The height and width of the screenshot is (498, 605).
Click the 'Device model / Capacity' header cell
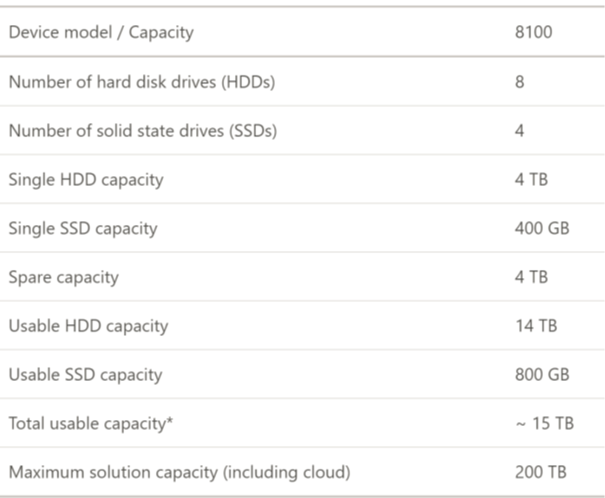click(x=101, y=32)
